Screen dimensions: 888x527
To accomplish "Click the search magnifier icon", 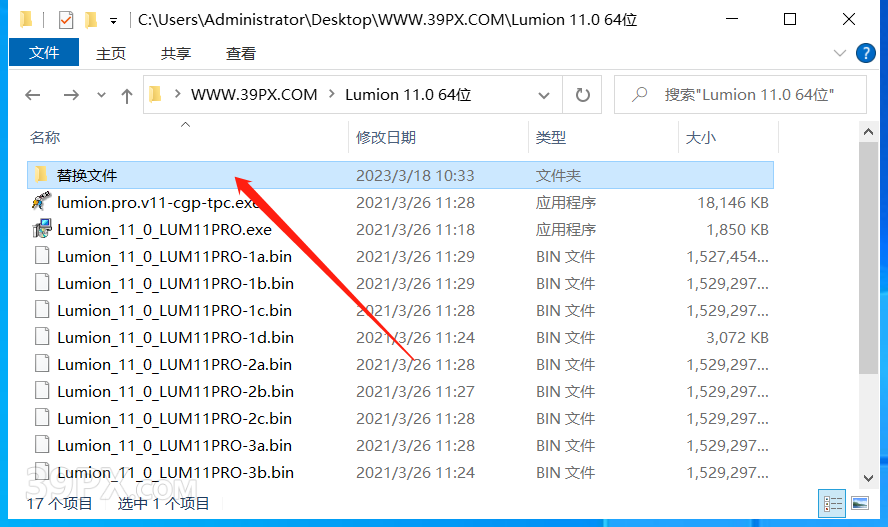I will 639,94.
